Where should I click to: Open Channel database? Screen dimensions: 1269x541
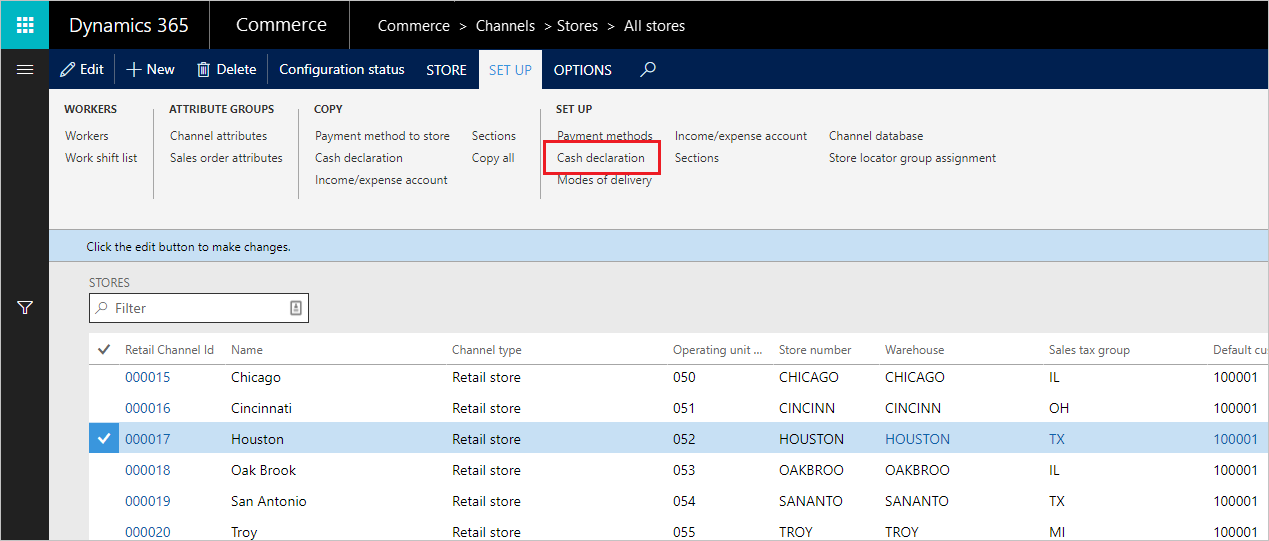876,136
